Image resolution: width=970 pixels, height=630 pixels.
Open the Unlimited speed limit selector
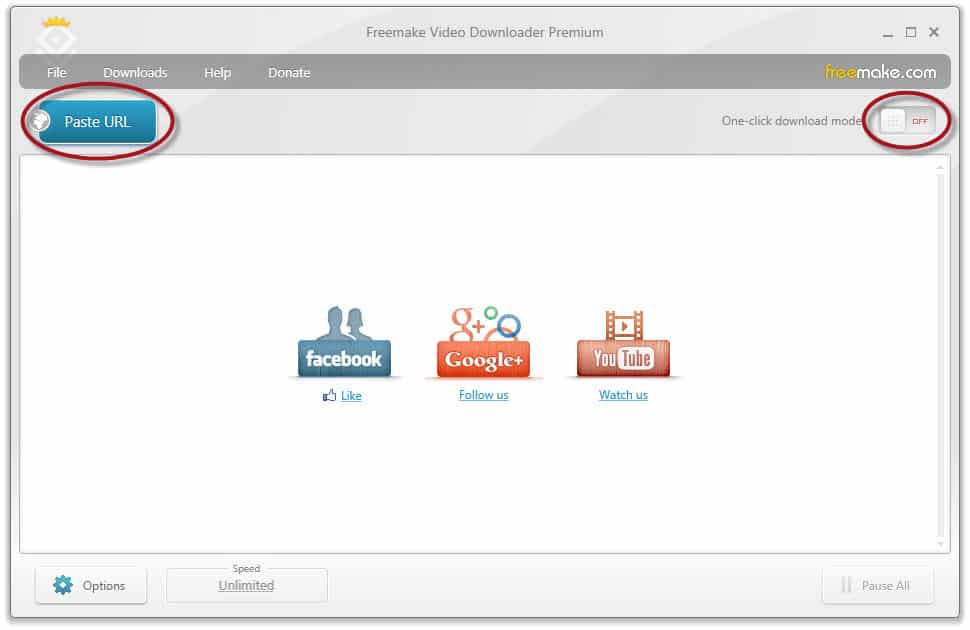246,585
